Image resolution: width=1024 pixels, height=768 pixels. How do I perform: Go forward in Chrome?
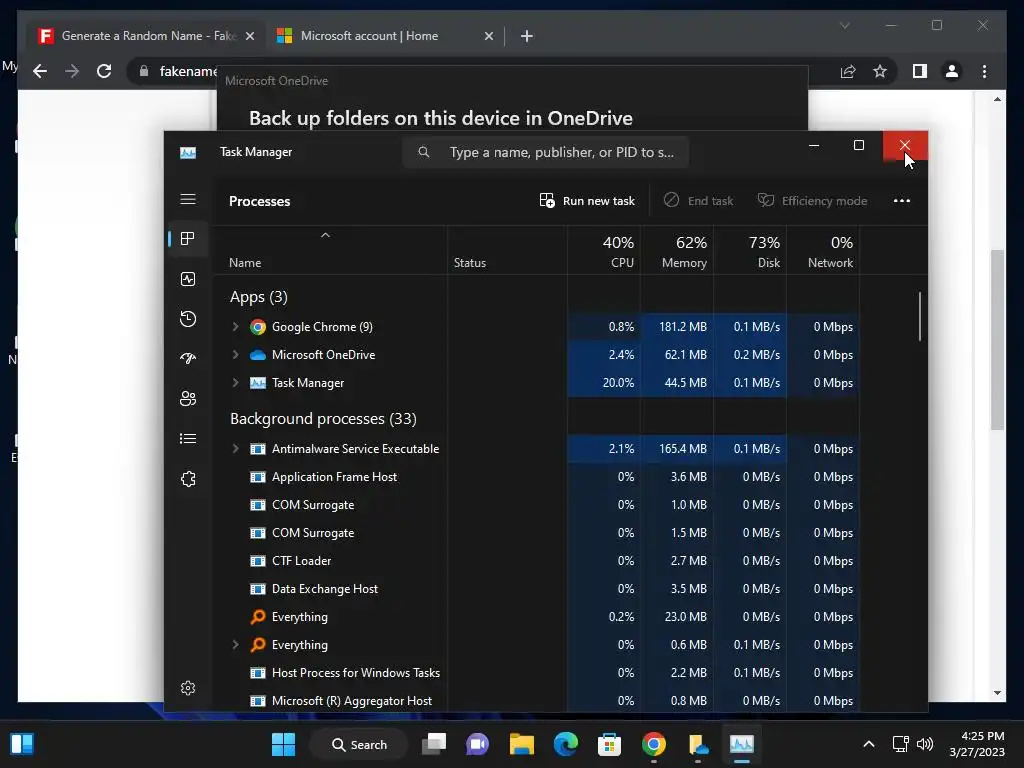(72, 71)
